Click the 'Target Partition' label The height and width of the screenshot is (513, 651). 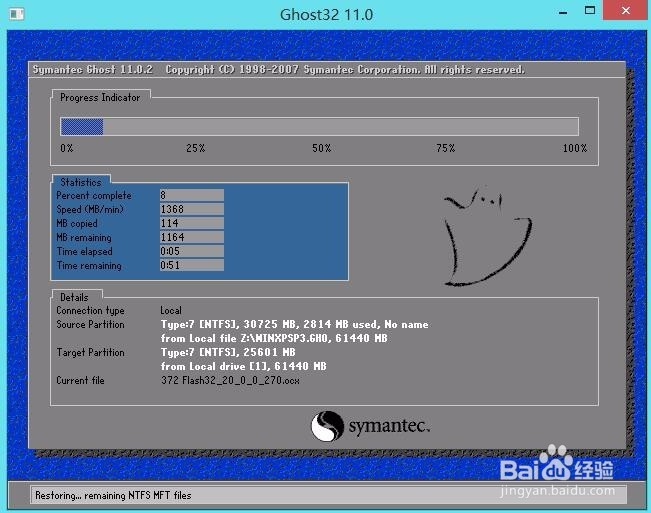(91, 352)
